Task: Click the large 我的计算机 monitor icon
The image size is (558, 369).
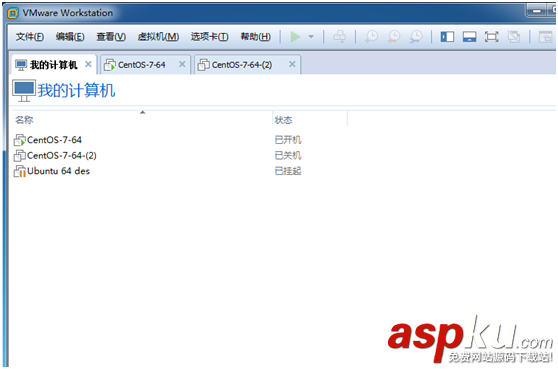Action: (24, 91)
